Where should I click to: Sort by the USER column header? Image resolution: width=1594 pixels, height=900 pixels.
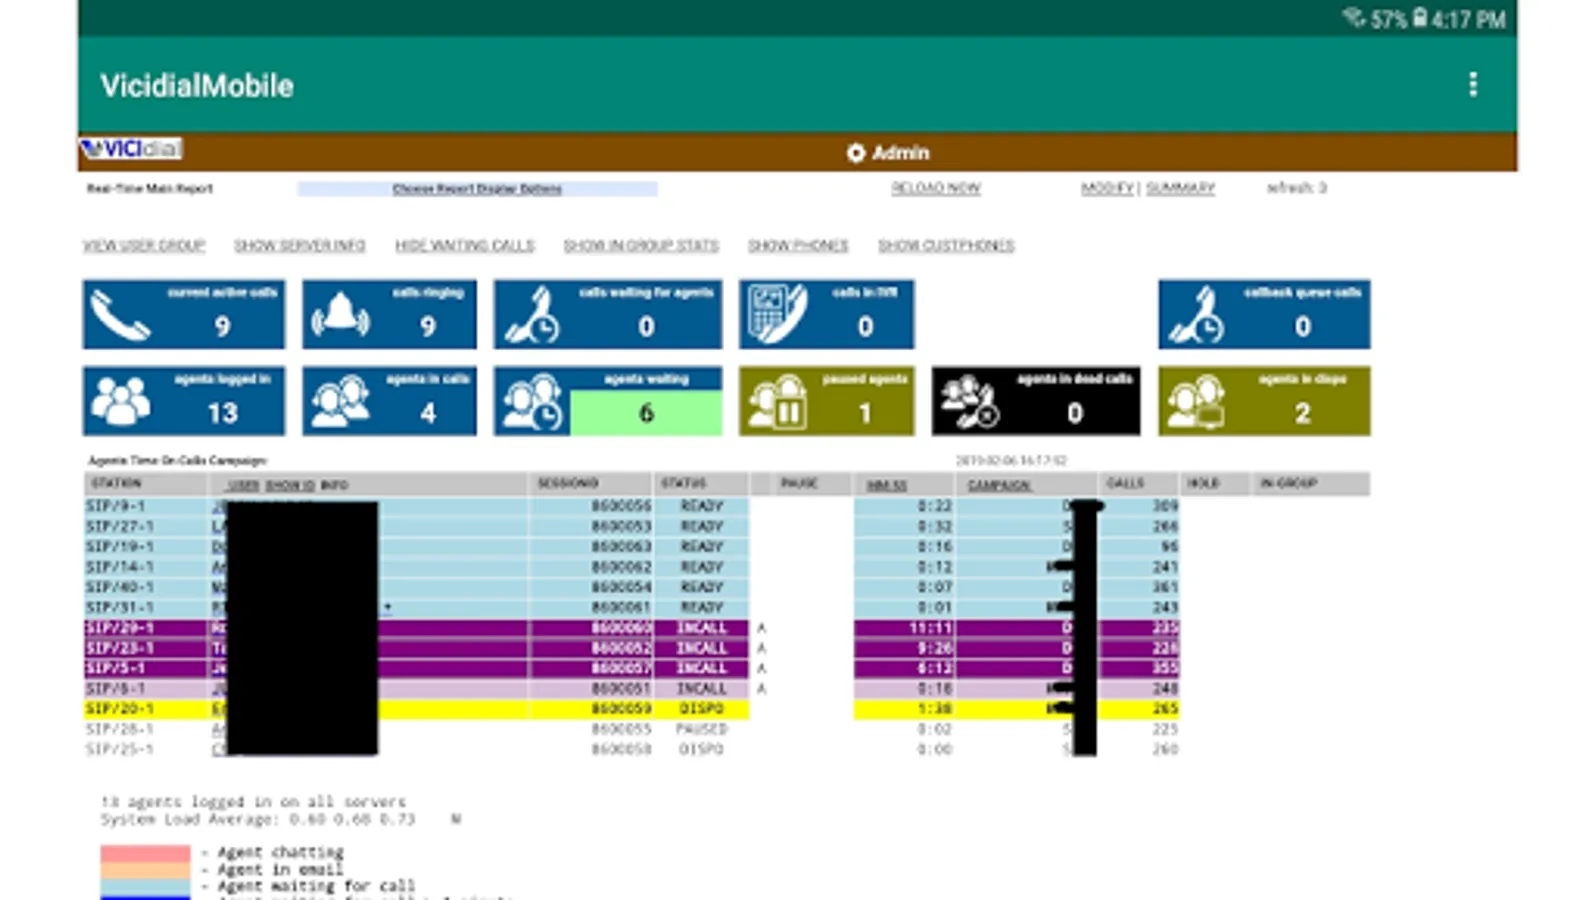(243, 485)
